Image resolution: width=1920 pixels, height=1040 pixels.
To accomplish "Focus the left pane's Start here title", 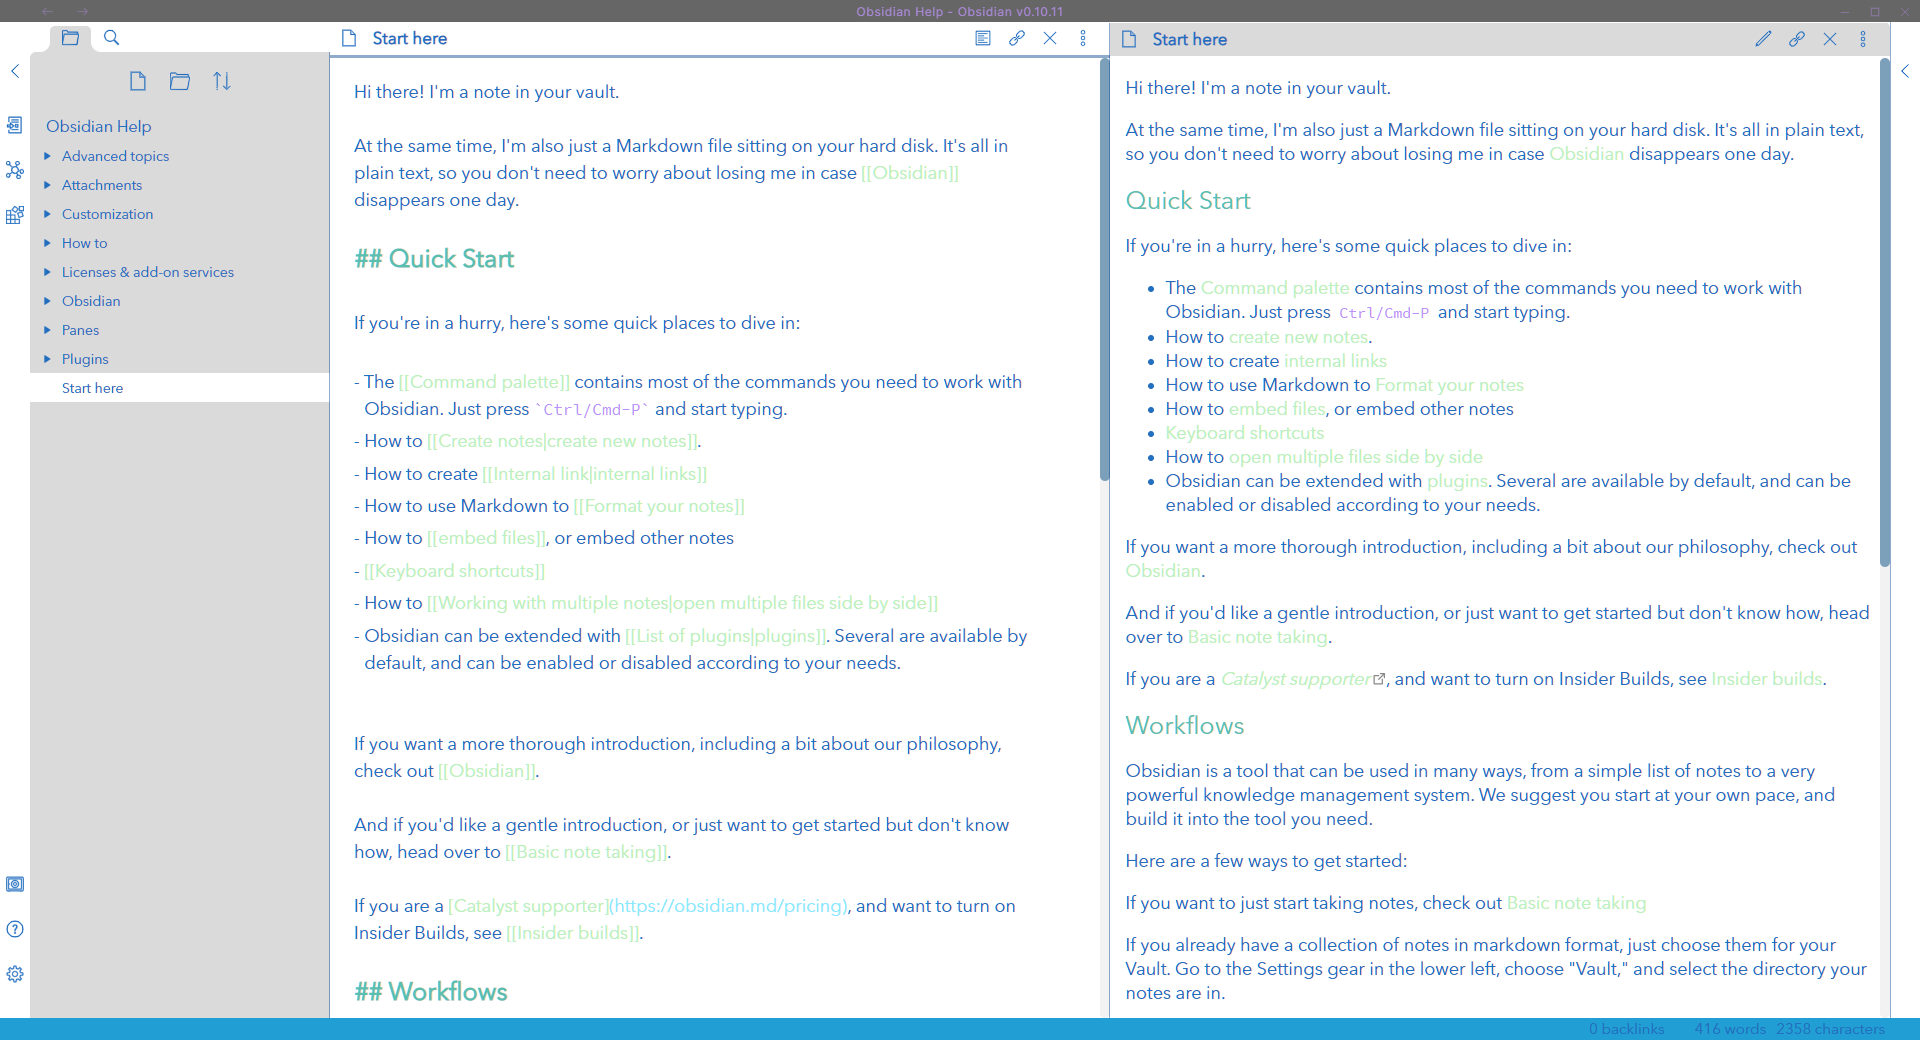I will 410,38.
